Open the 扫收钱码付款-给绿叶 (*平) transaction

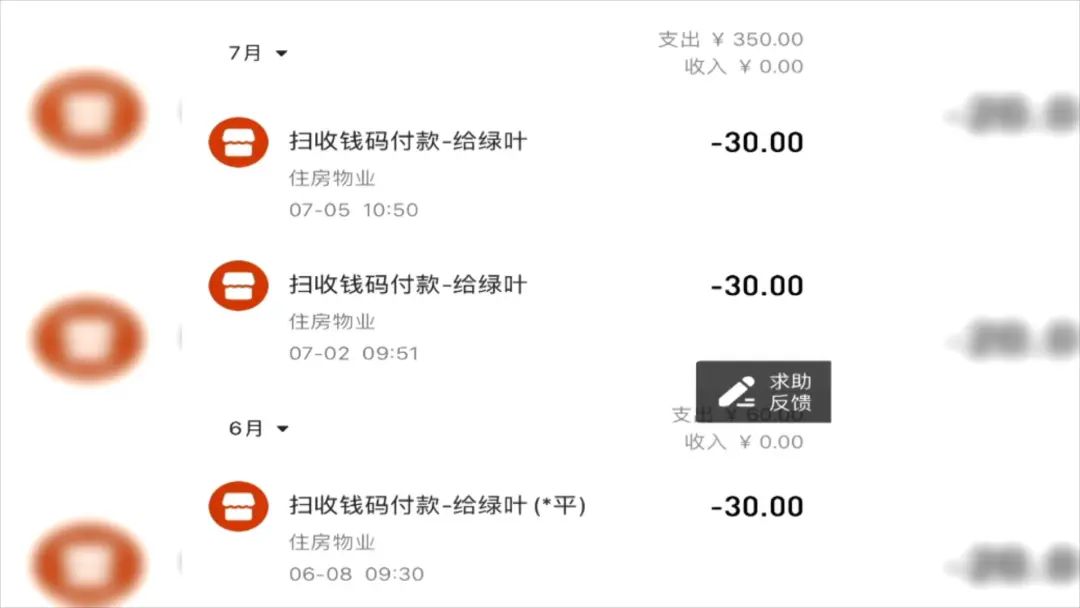506,534
